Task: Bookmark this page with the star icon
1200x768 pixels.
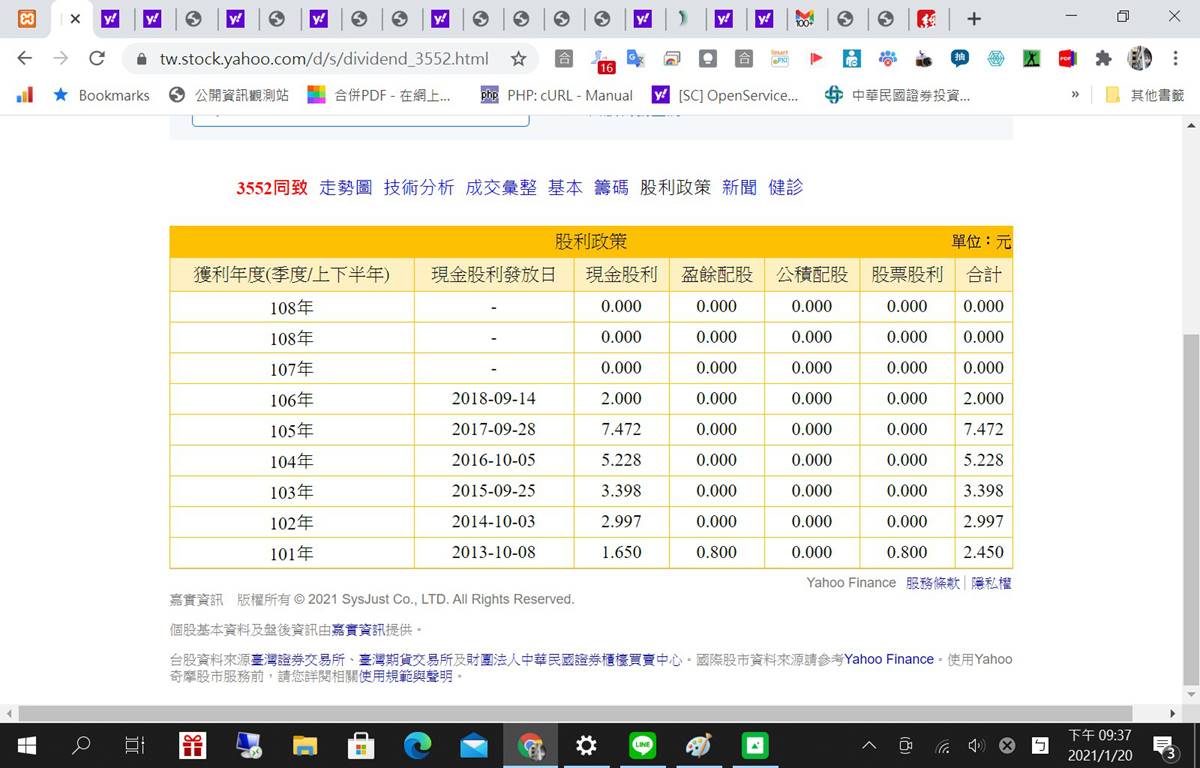Action: (518, 59)
